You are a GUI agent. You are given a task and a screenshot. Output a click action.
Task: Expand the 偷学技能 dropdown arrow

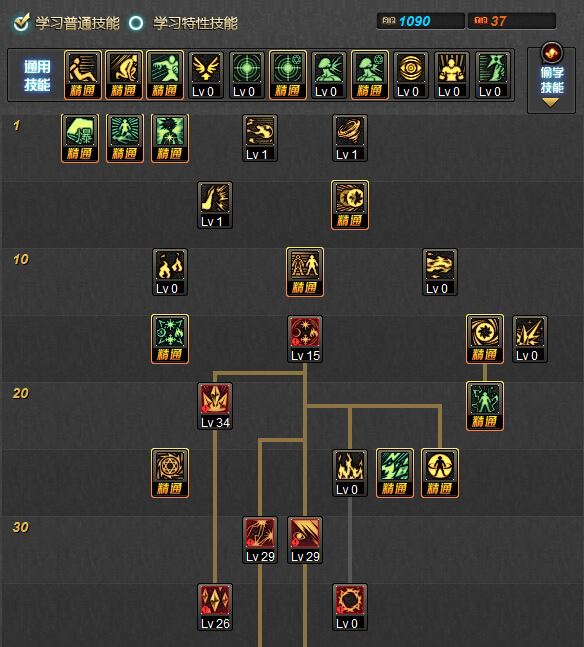551,103
